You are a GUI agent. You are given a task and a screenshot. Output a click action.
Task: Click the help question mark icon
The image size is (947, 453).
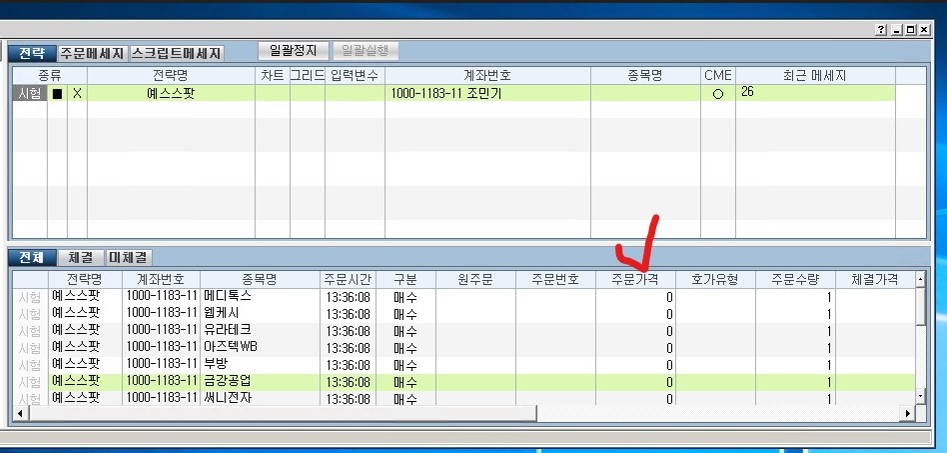pyautogui.click(x=880, y=31)
